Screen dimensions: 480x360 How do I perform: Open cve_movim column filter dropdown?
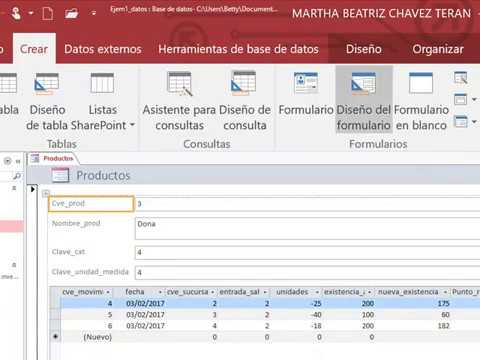pos(108,292)
